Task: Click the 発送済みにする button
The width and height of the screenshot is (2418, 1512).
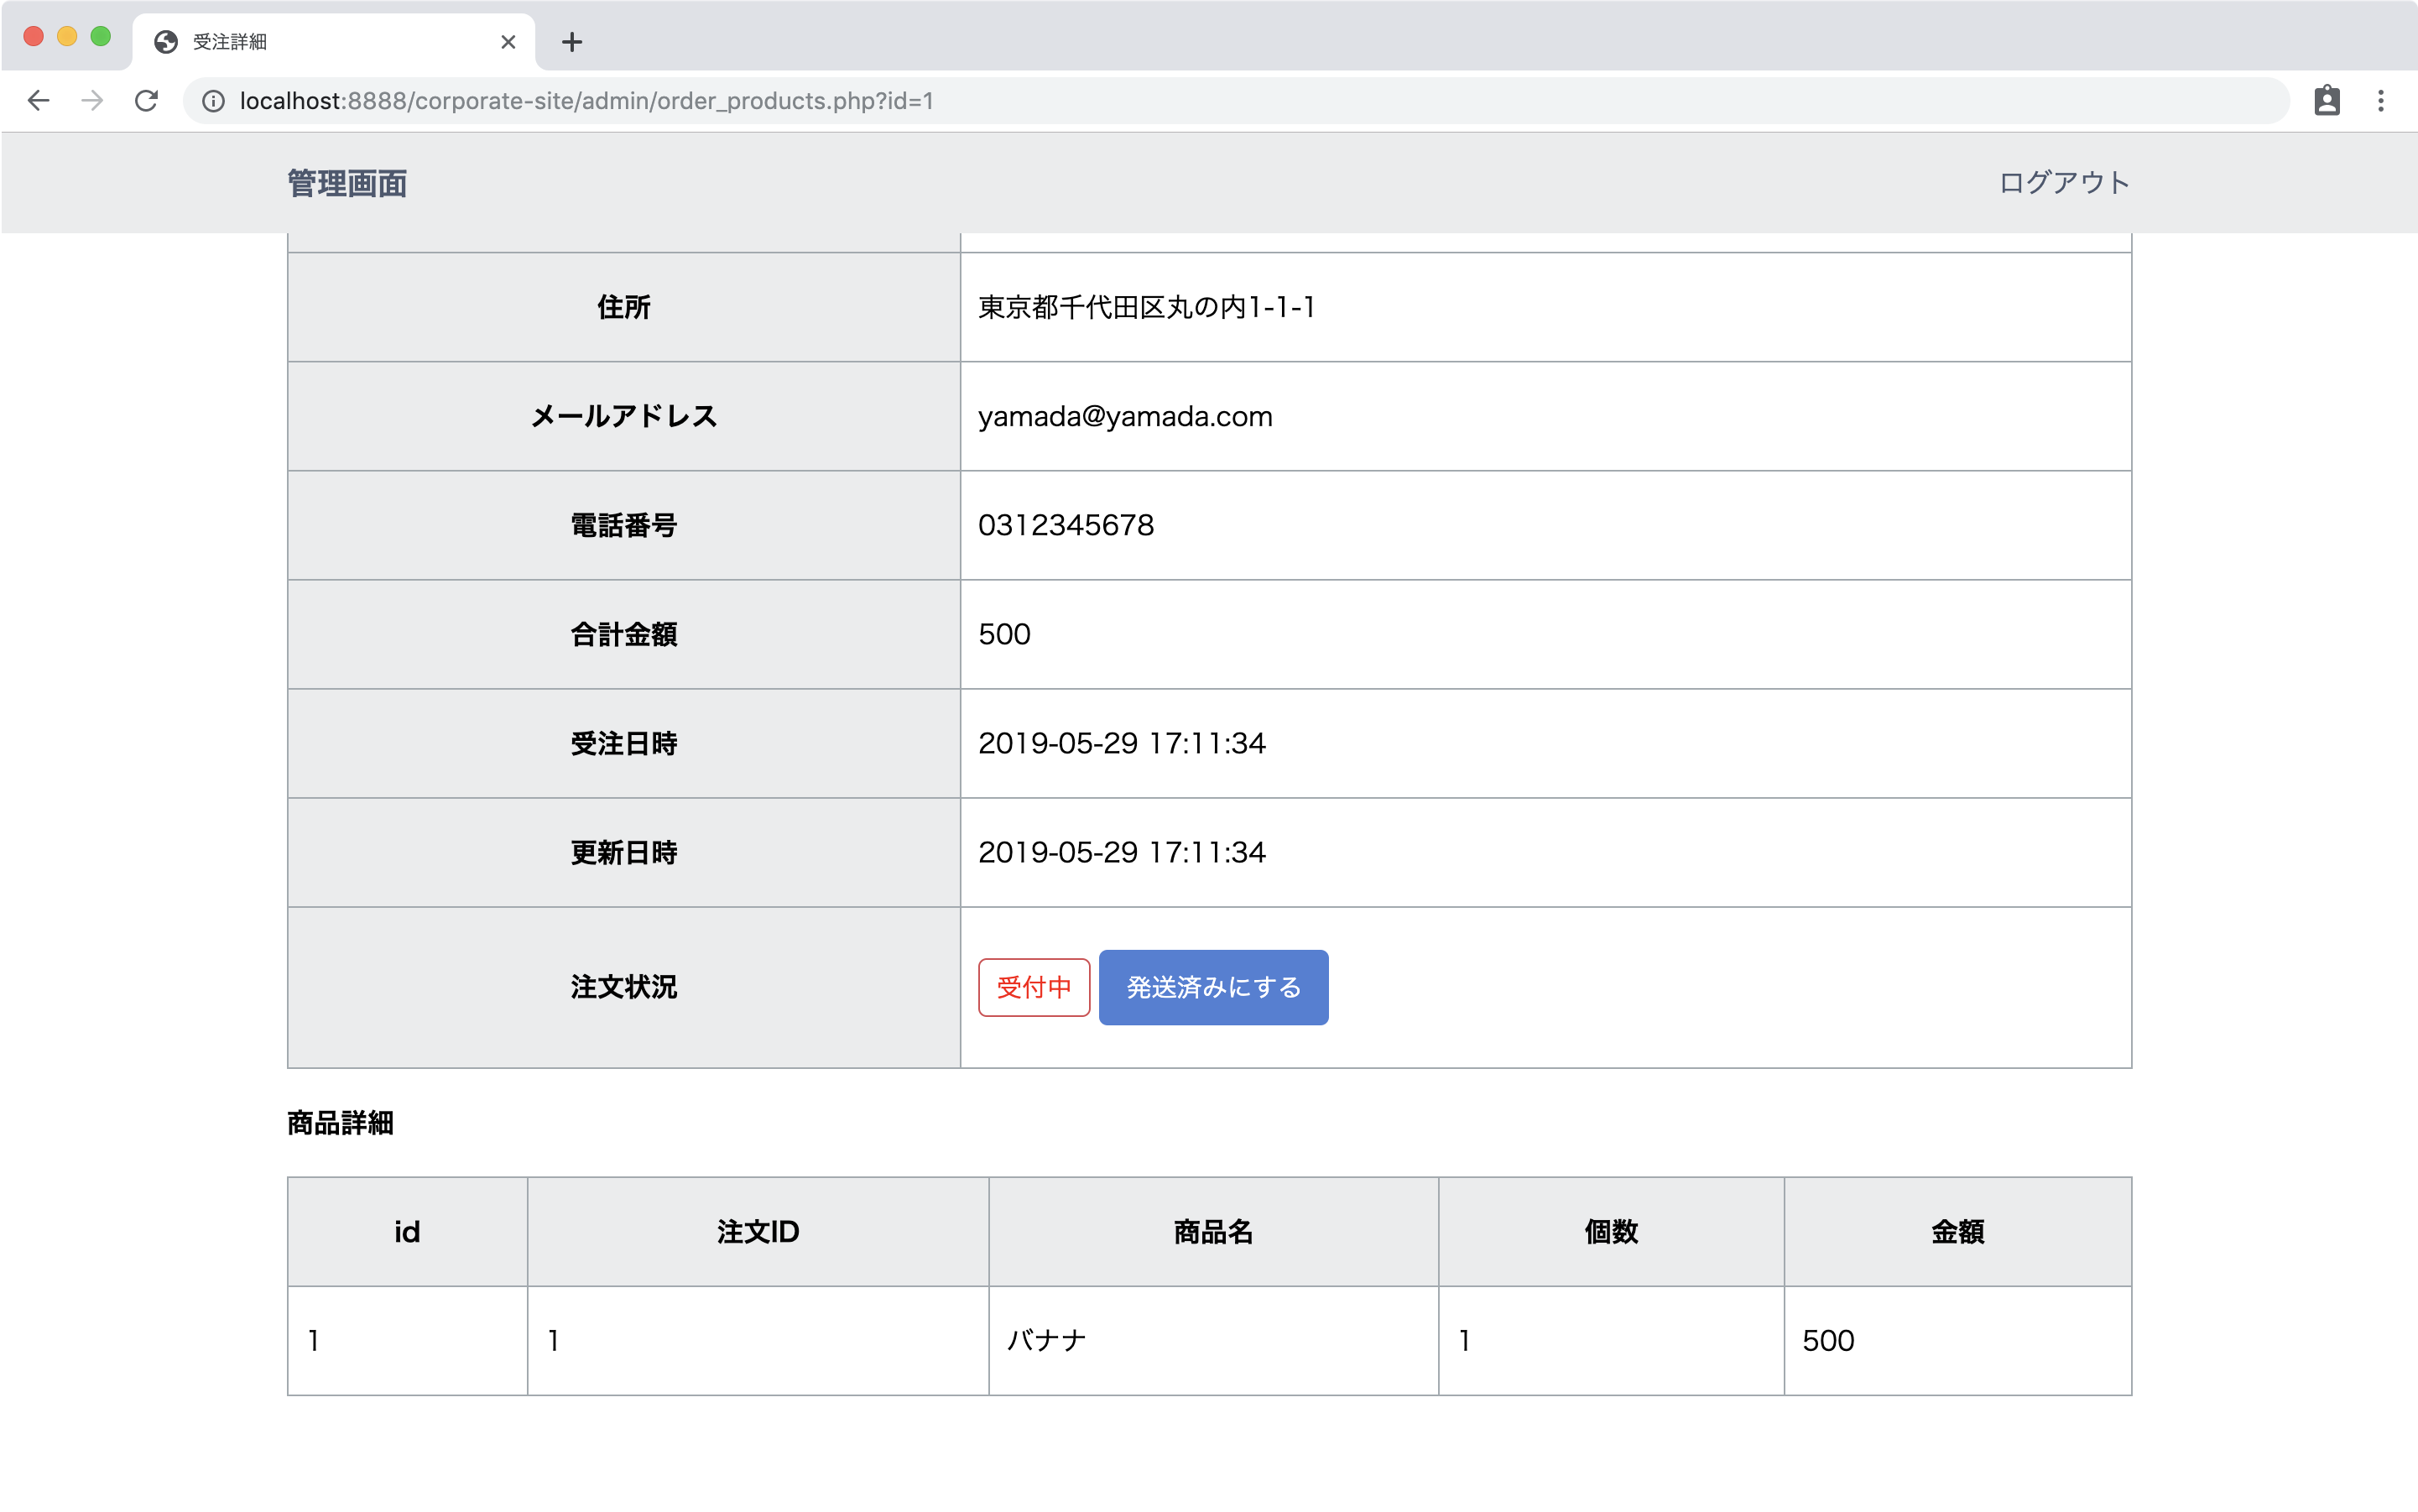Action: point(1213,987)
